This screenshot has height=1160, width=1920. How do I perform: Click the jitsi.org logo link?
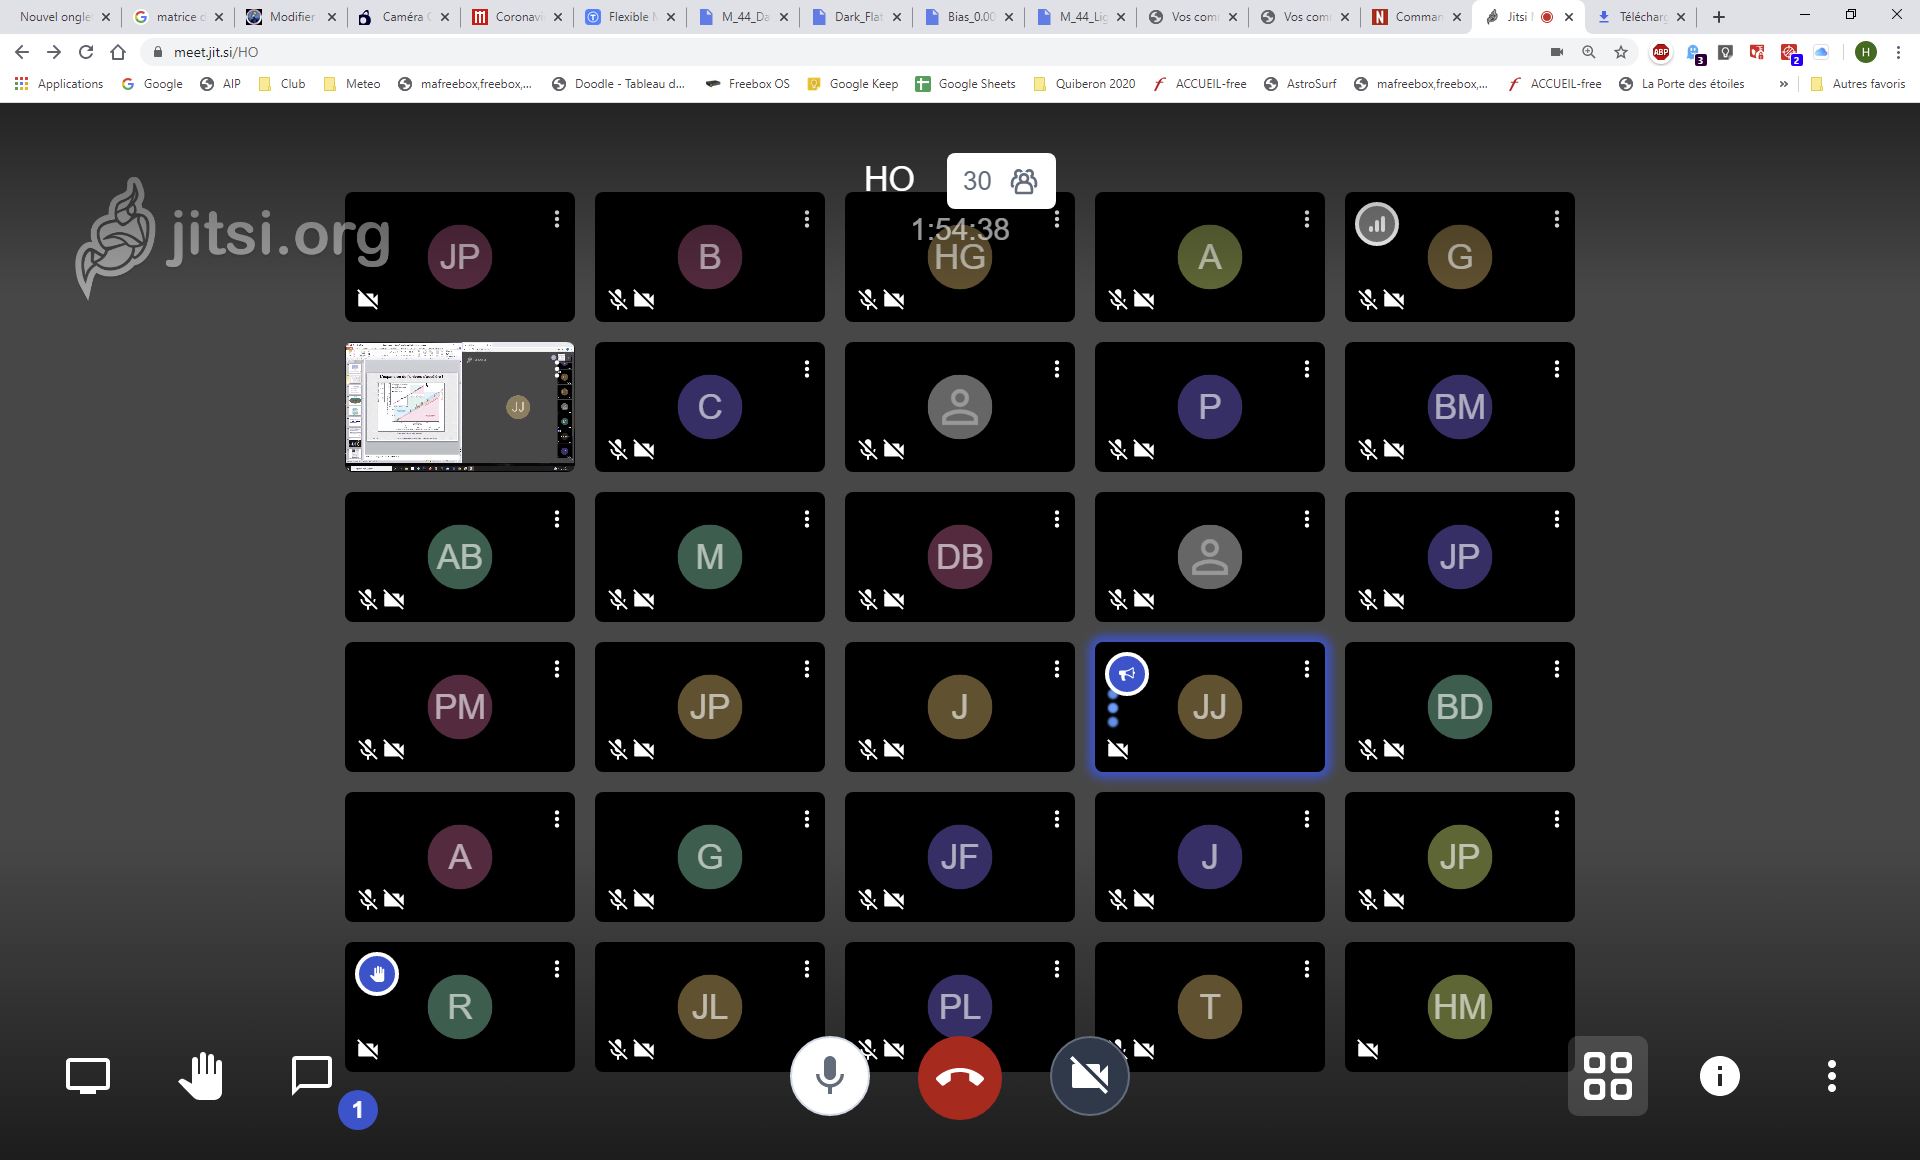tap(232, 238)
